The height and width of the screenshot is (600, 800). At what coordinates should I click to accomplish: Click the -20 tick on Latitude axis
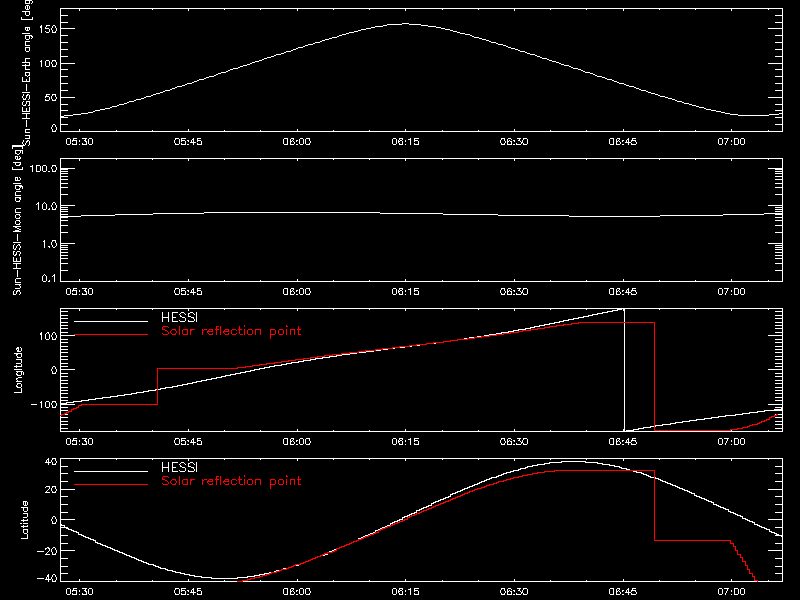point(47,551)
